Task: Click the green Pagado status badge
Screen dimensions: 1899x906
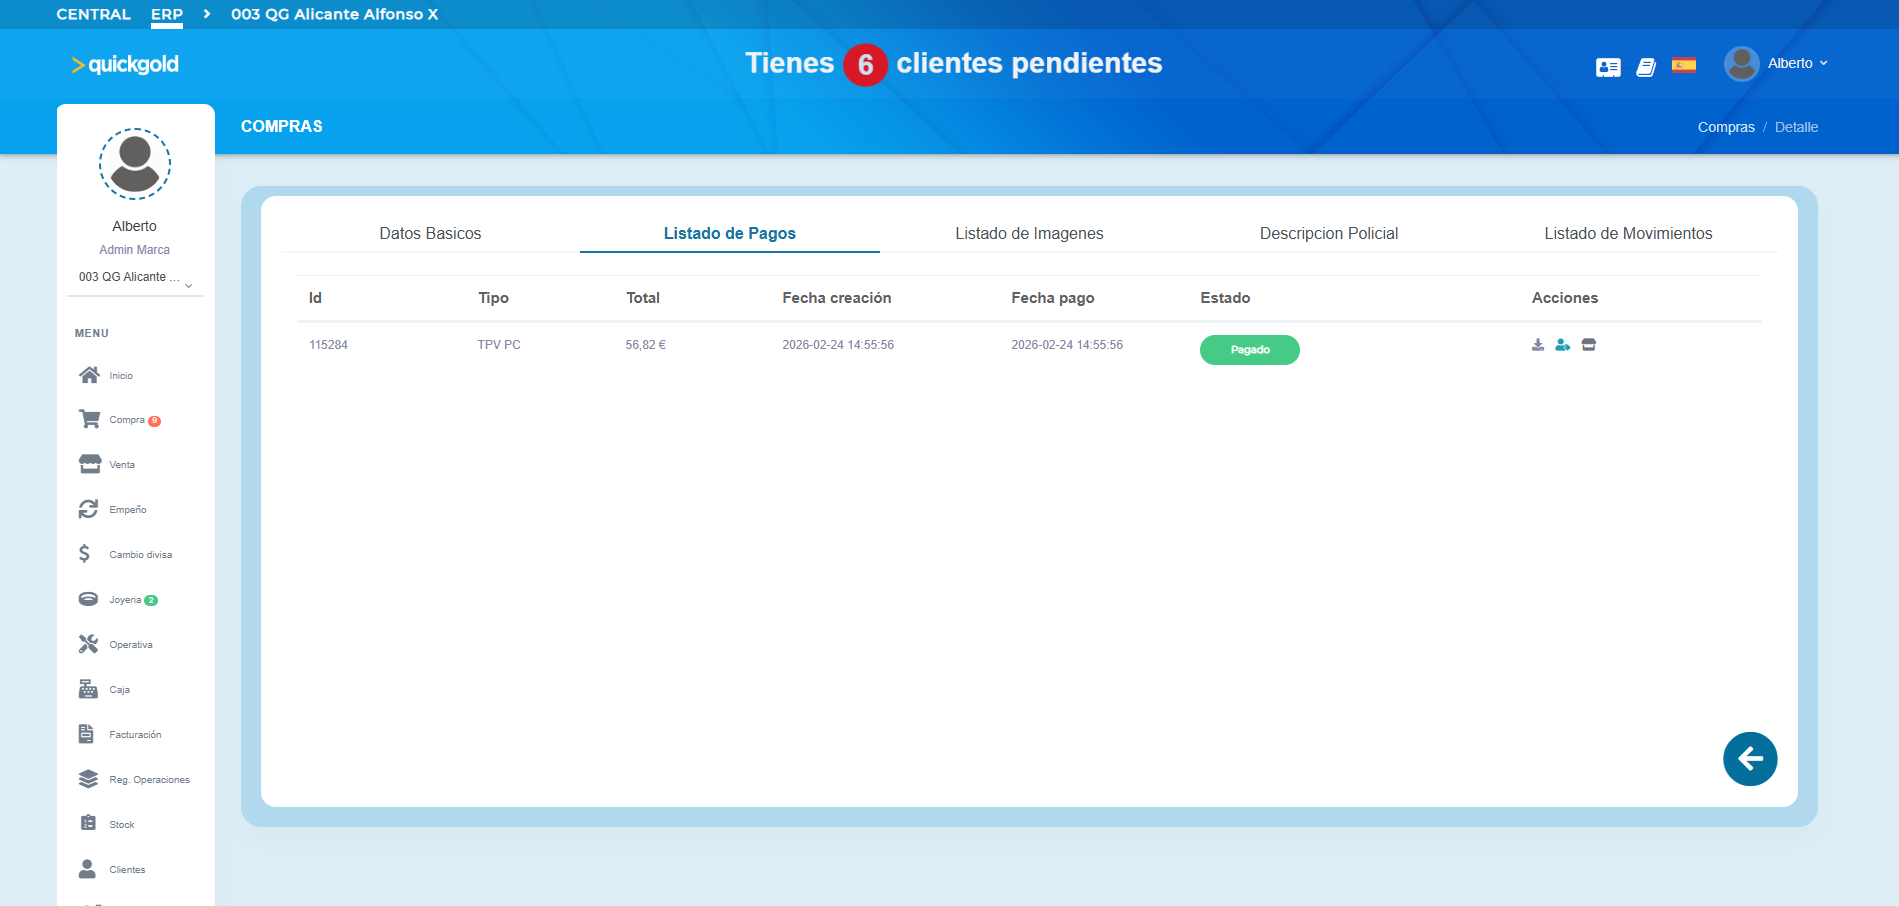Action: [x=1249, y=350]
